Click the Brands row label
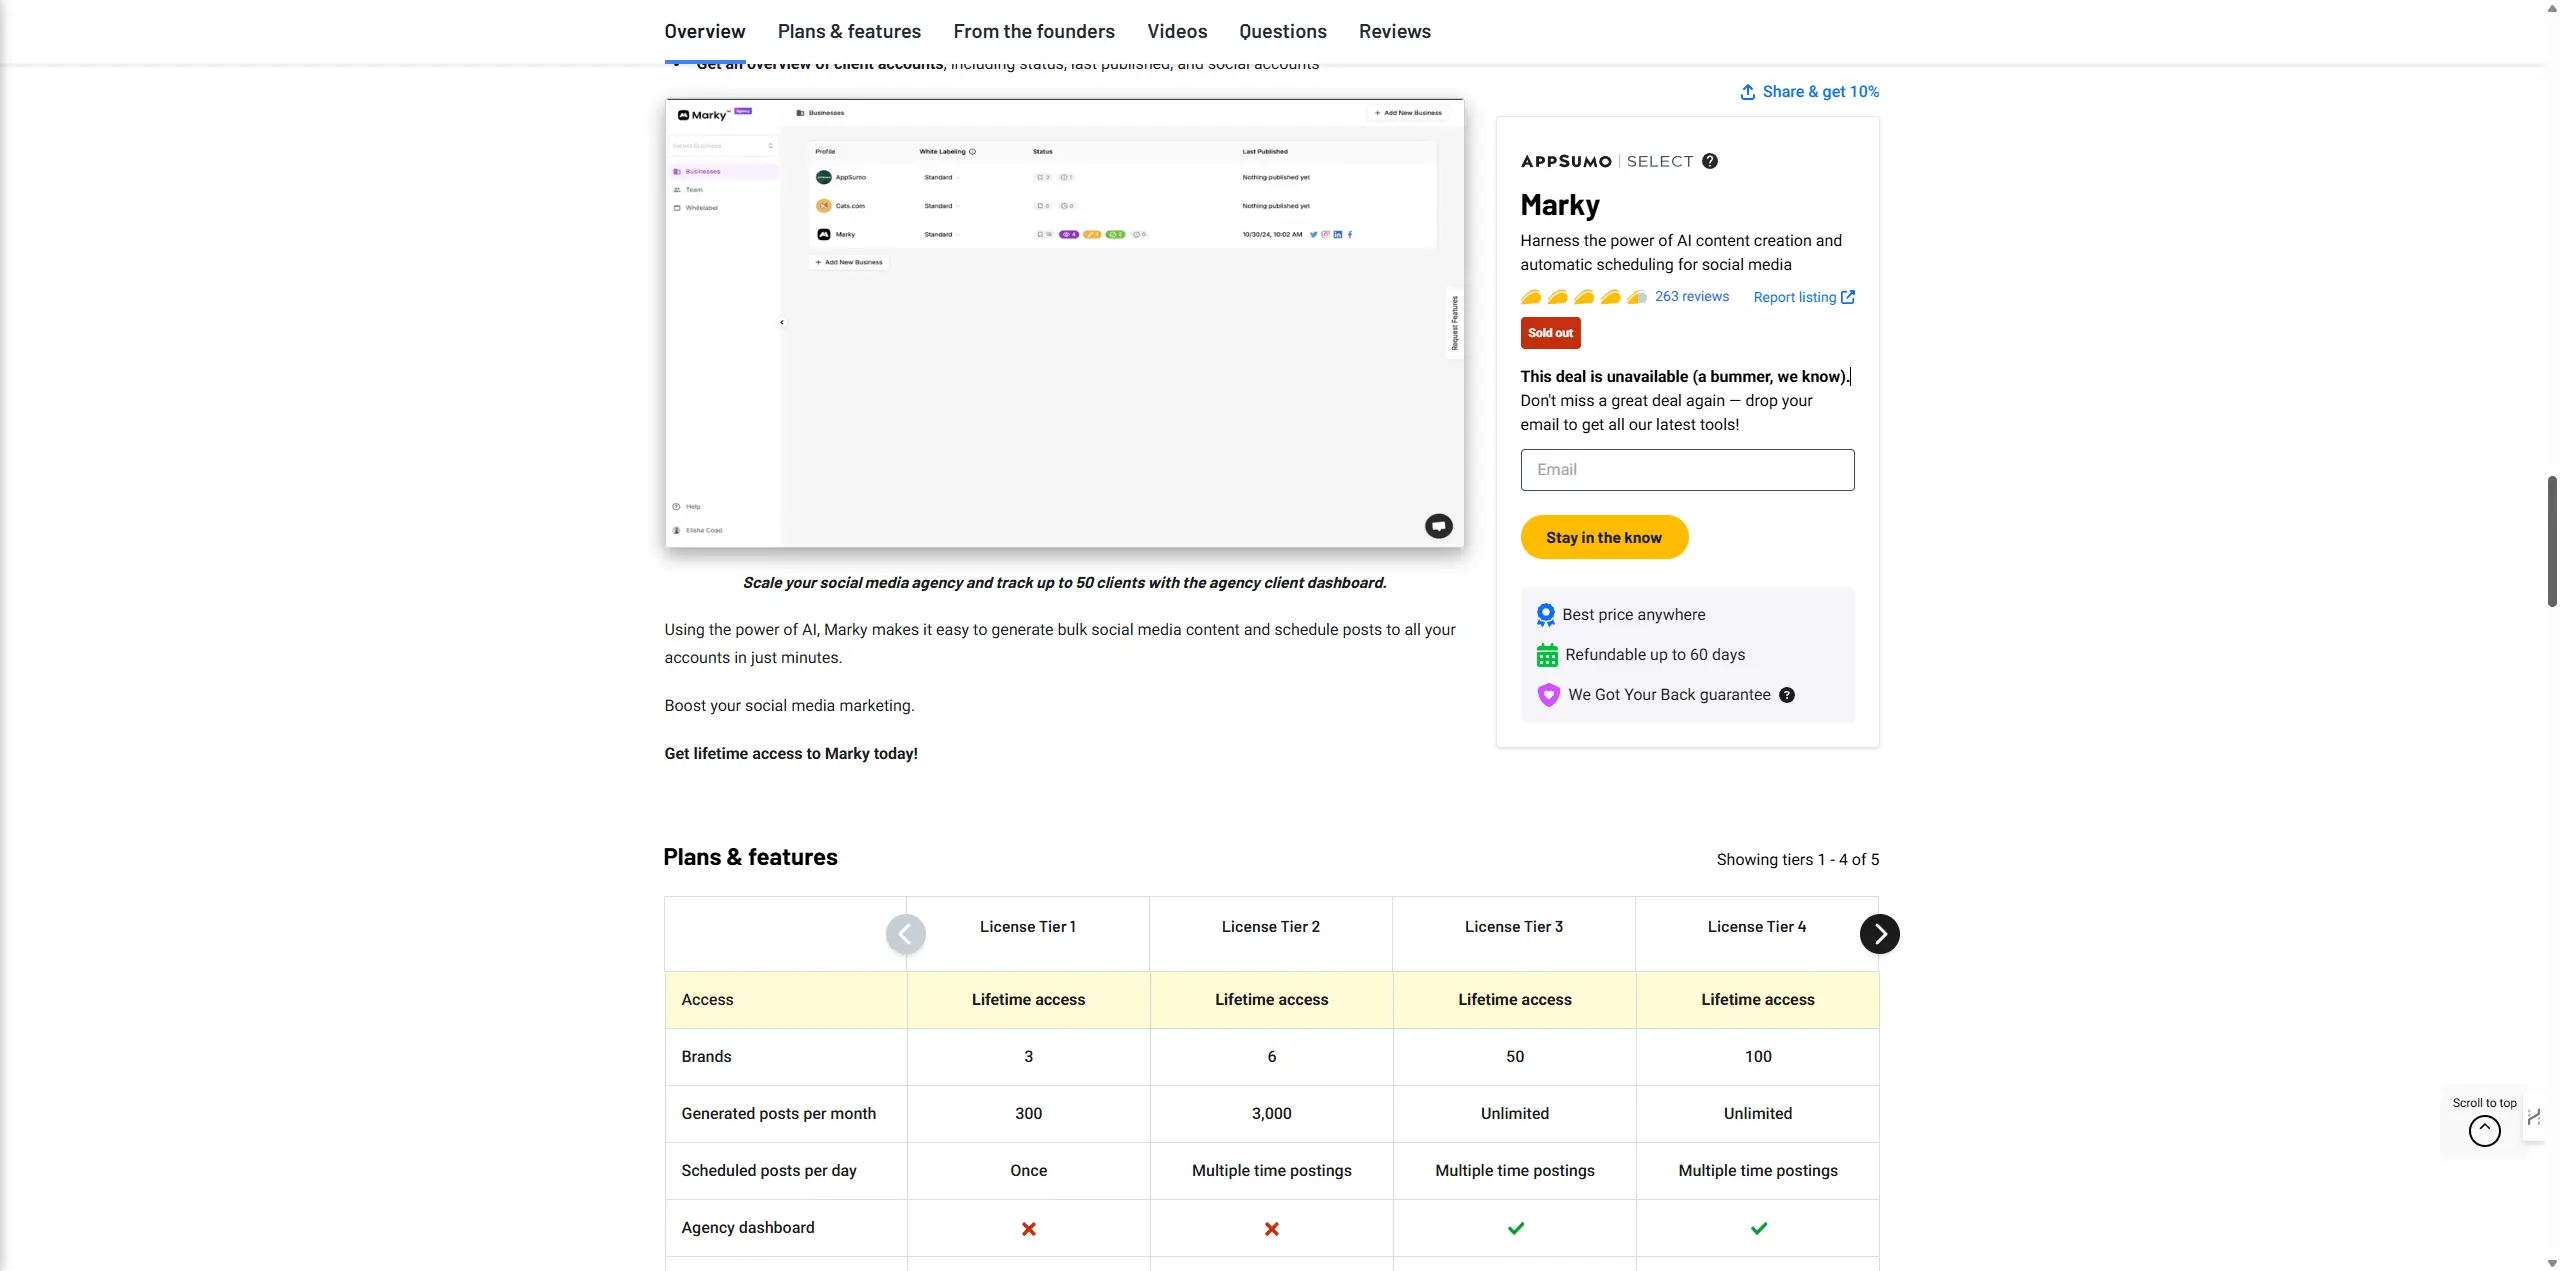The image size is (2560, 1271). click(706, 1057)
